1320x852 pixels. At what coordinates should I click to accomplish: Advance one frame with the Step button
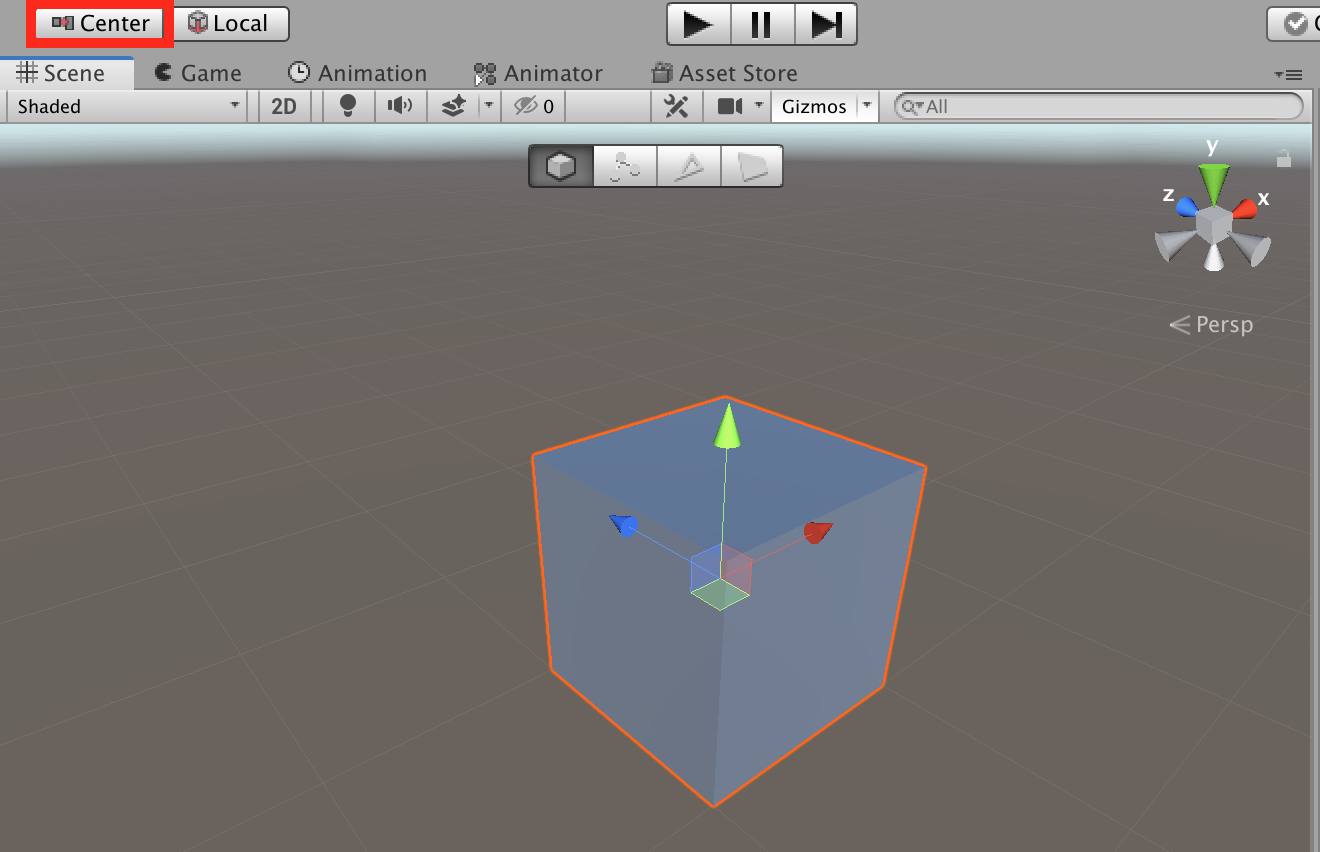pyautogui.click(x=826, y=24)
